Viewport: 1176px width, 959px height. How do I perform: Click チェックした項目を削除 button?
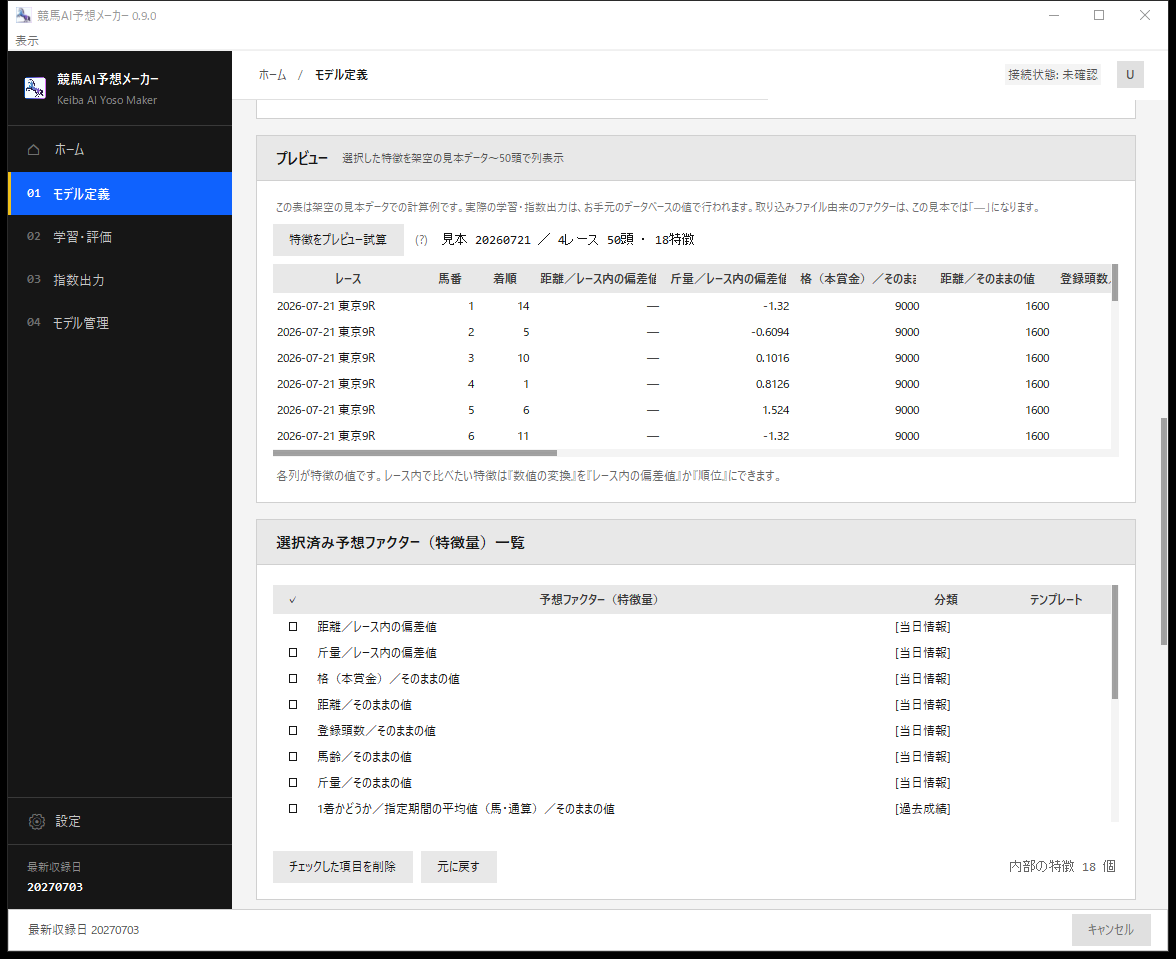pyautogui.click(x=343, y=867)
